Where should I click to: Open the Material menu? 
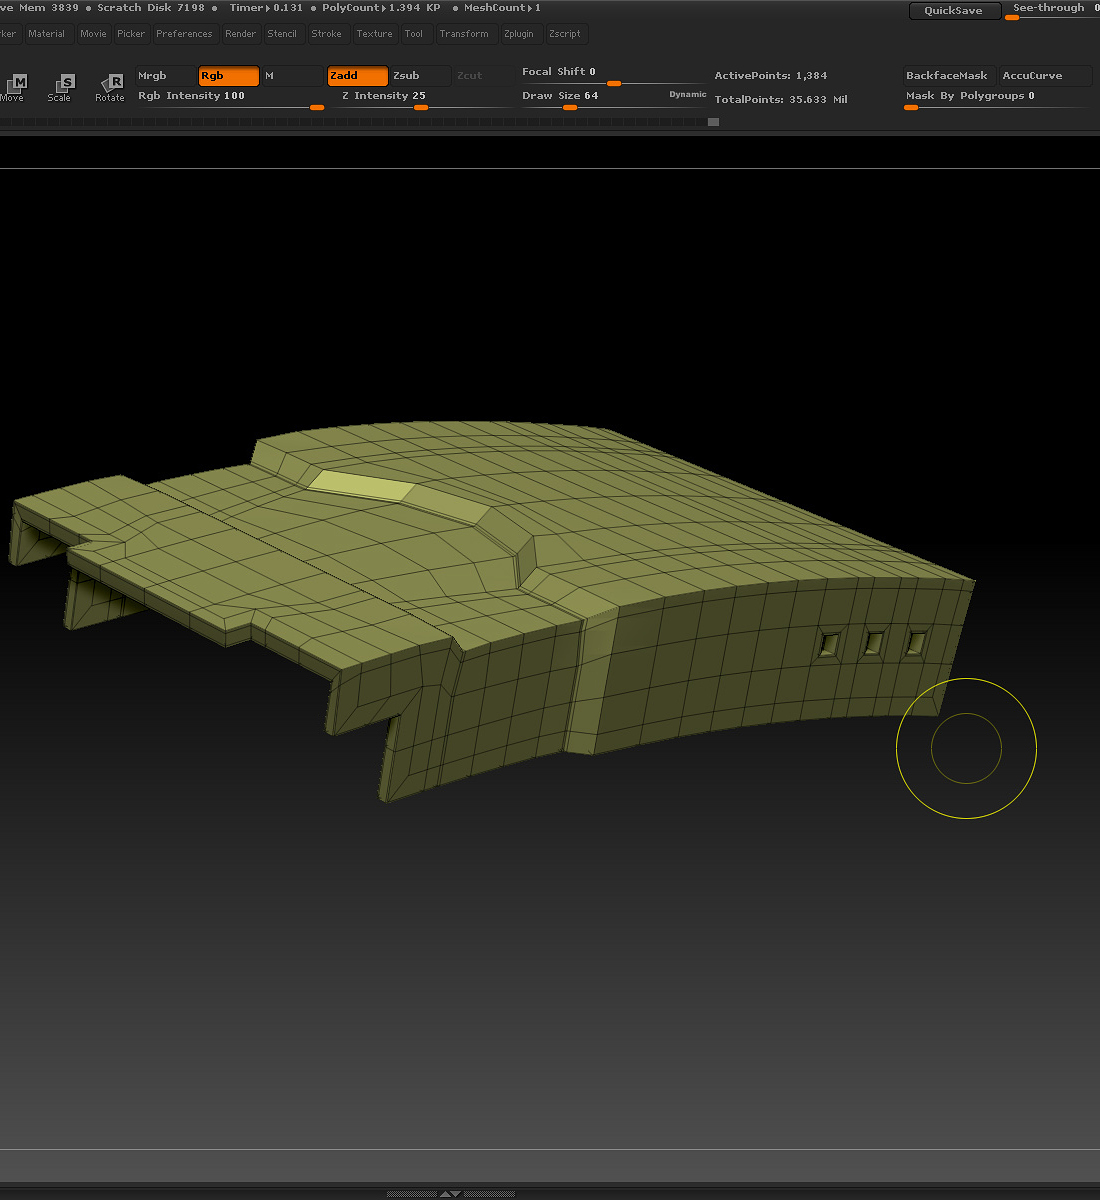point(47,34)
